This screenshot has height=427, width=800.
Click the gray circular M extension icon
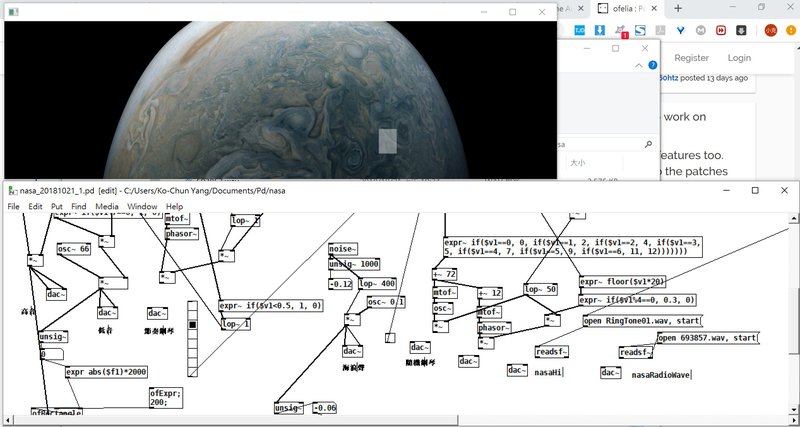(x=701, y=31)
